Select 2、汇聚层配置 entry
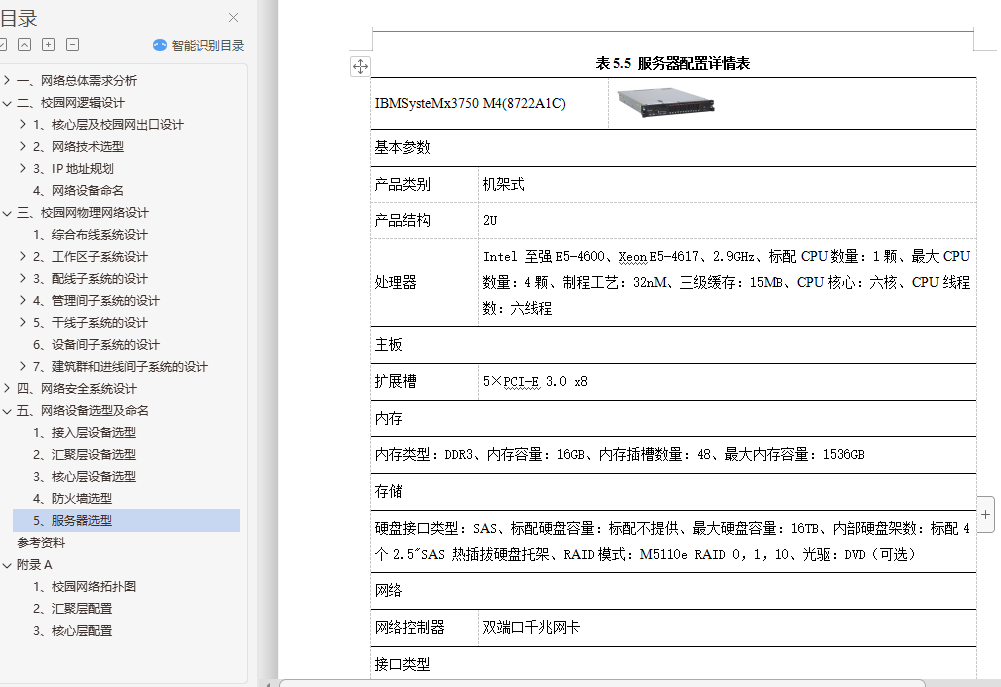Viewport: 1001px width, 687px height. click(x=72, y=608)
